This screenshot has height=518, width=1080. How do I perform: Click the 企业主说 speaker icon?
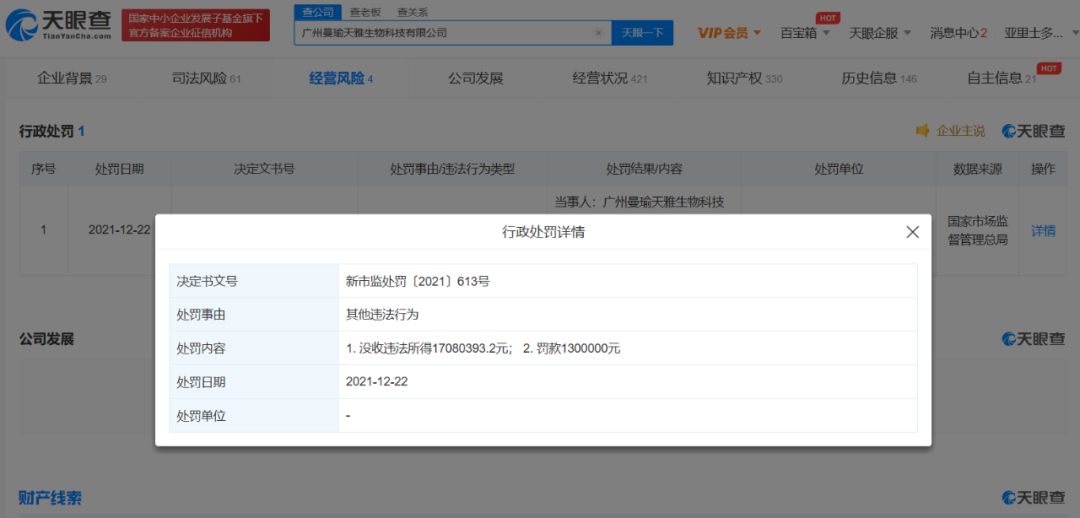pos(922,131)
